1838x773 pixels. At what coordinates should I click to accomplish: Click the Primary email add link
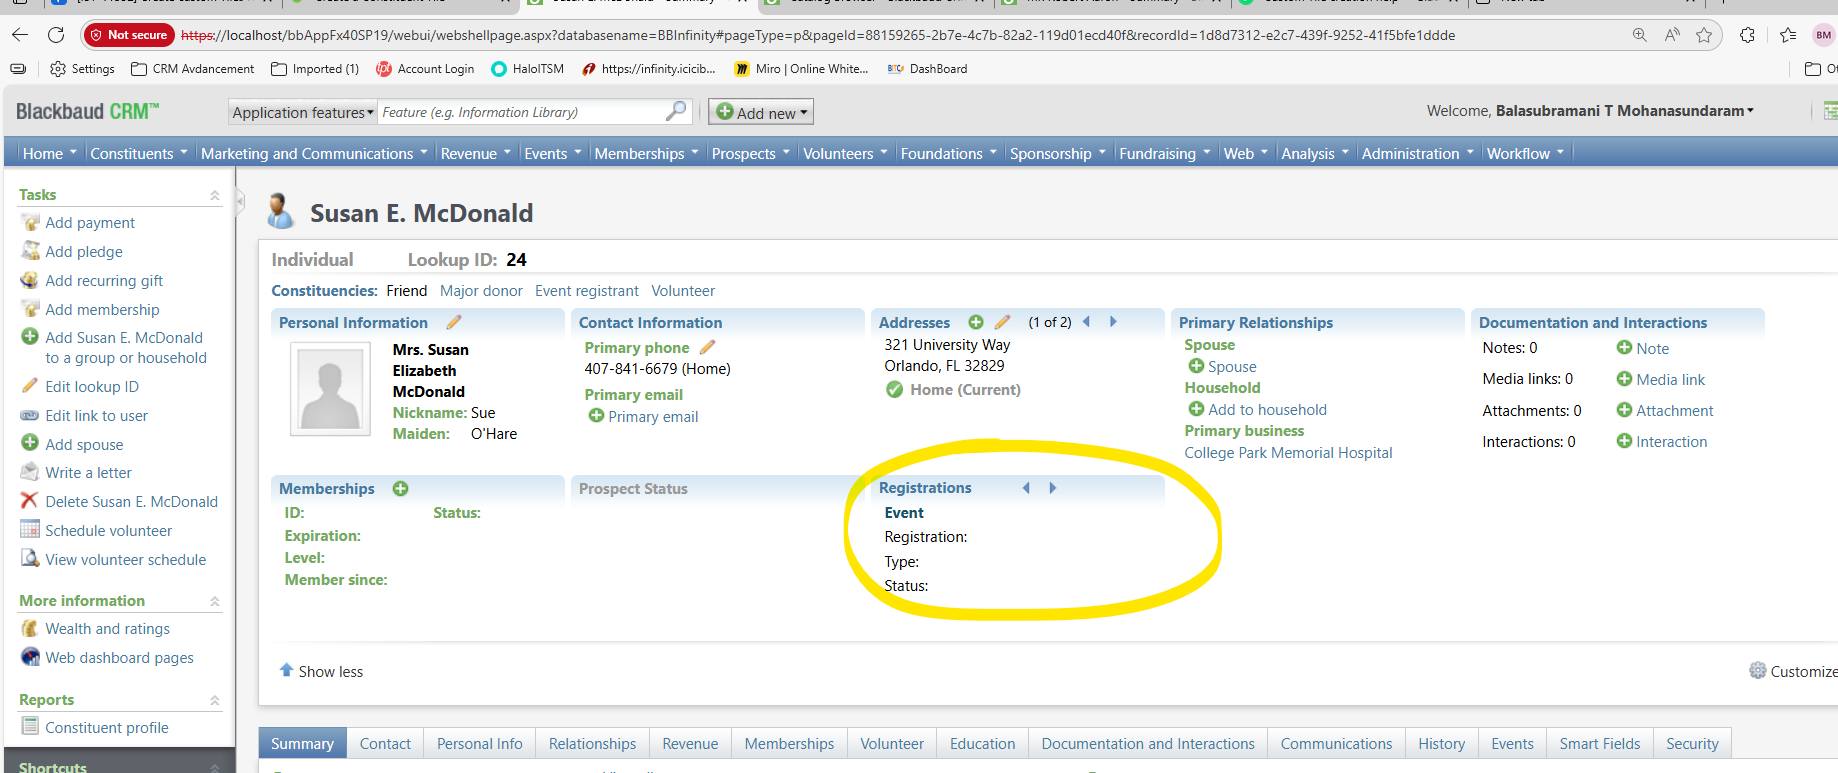click(653, 417)
